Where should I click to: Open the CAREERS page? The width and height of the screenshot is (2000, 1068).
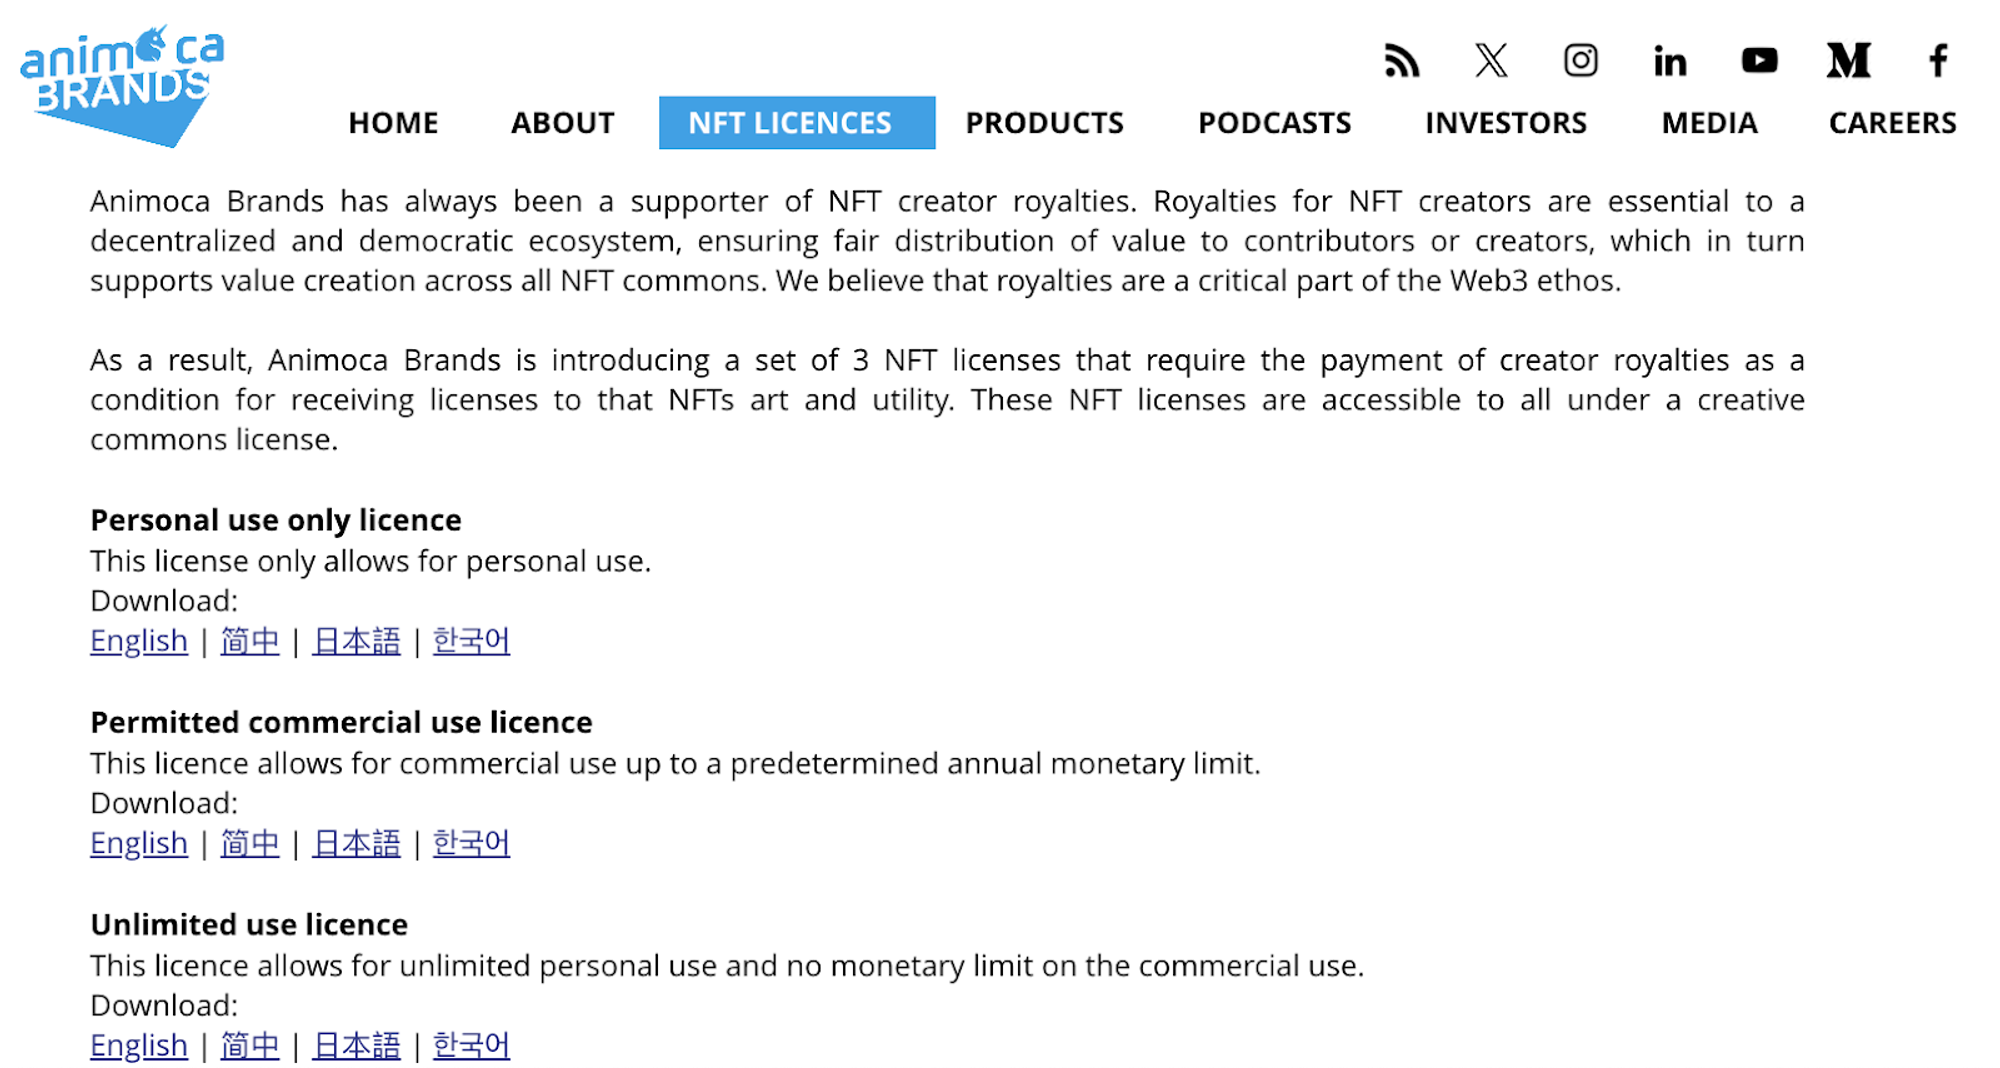(1892, 123)
